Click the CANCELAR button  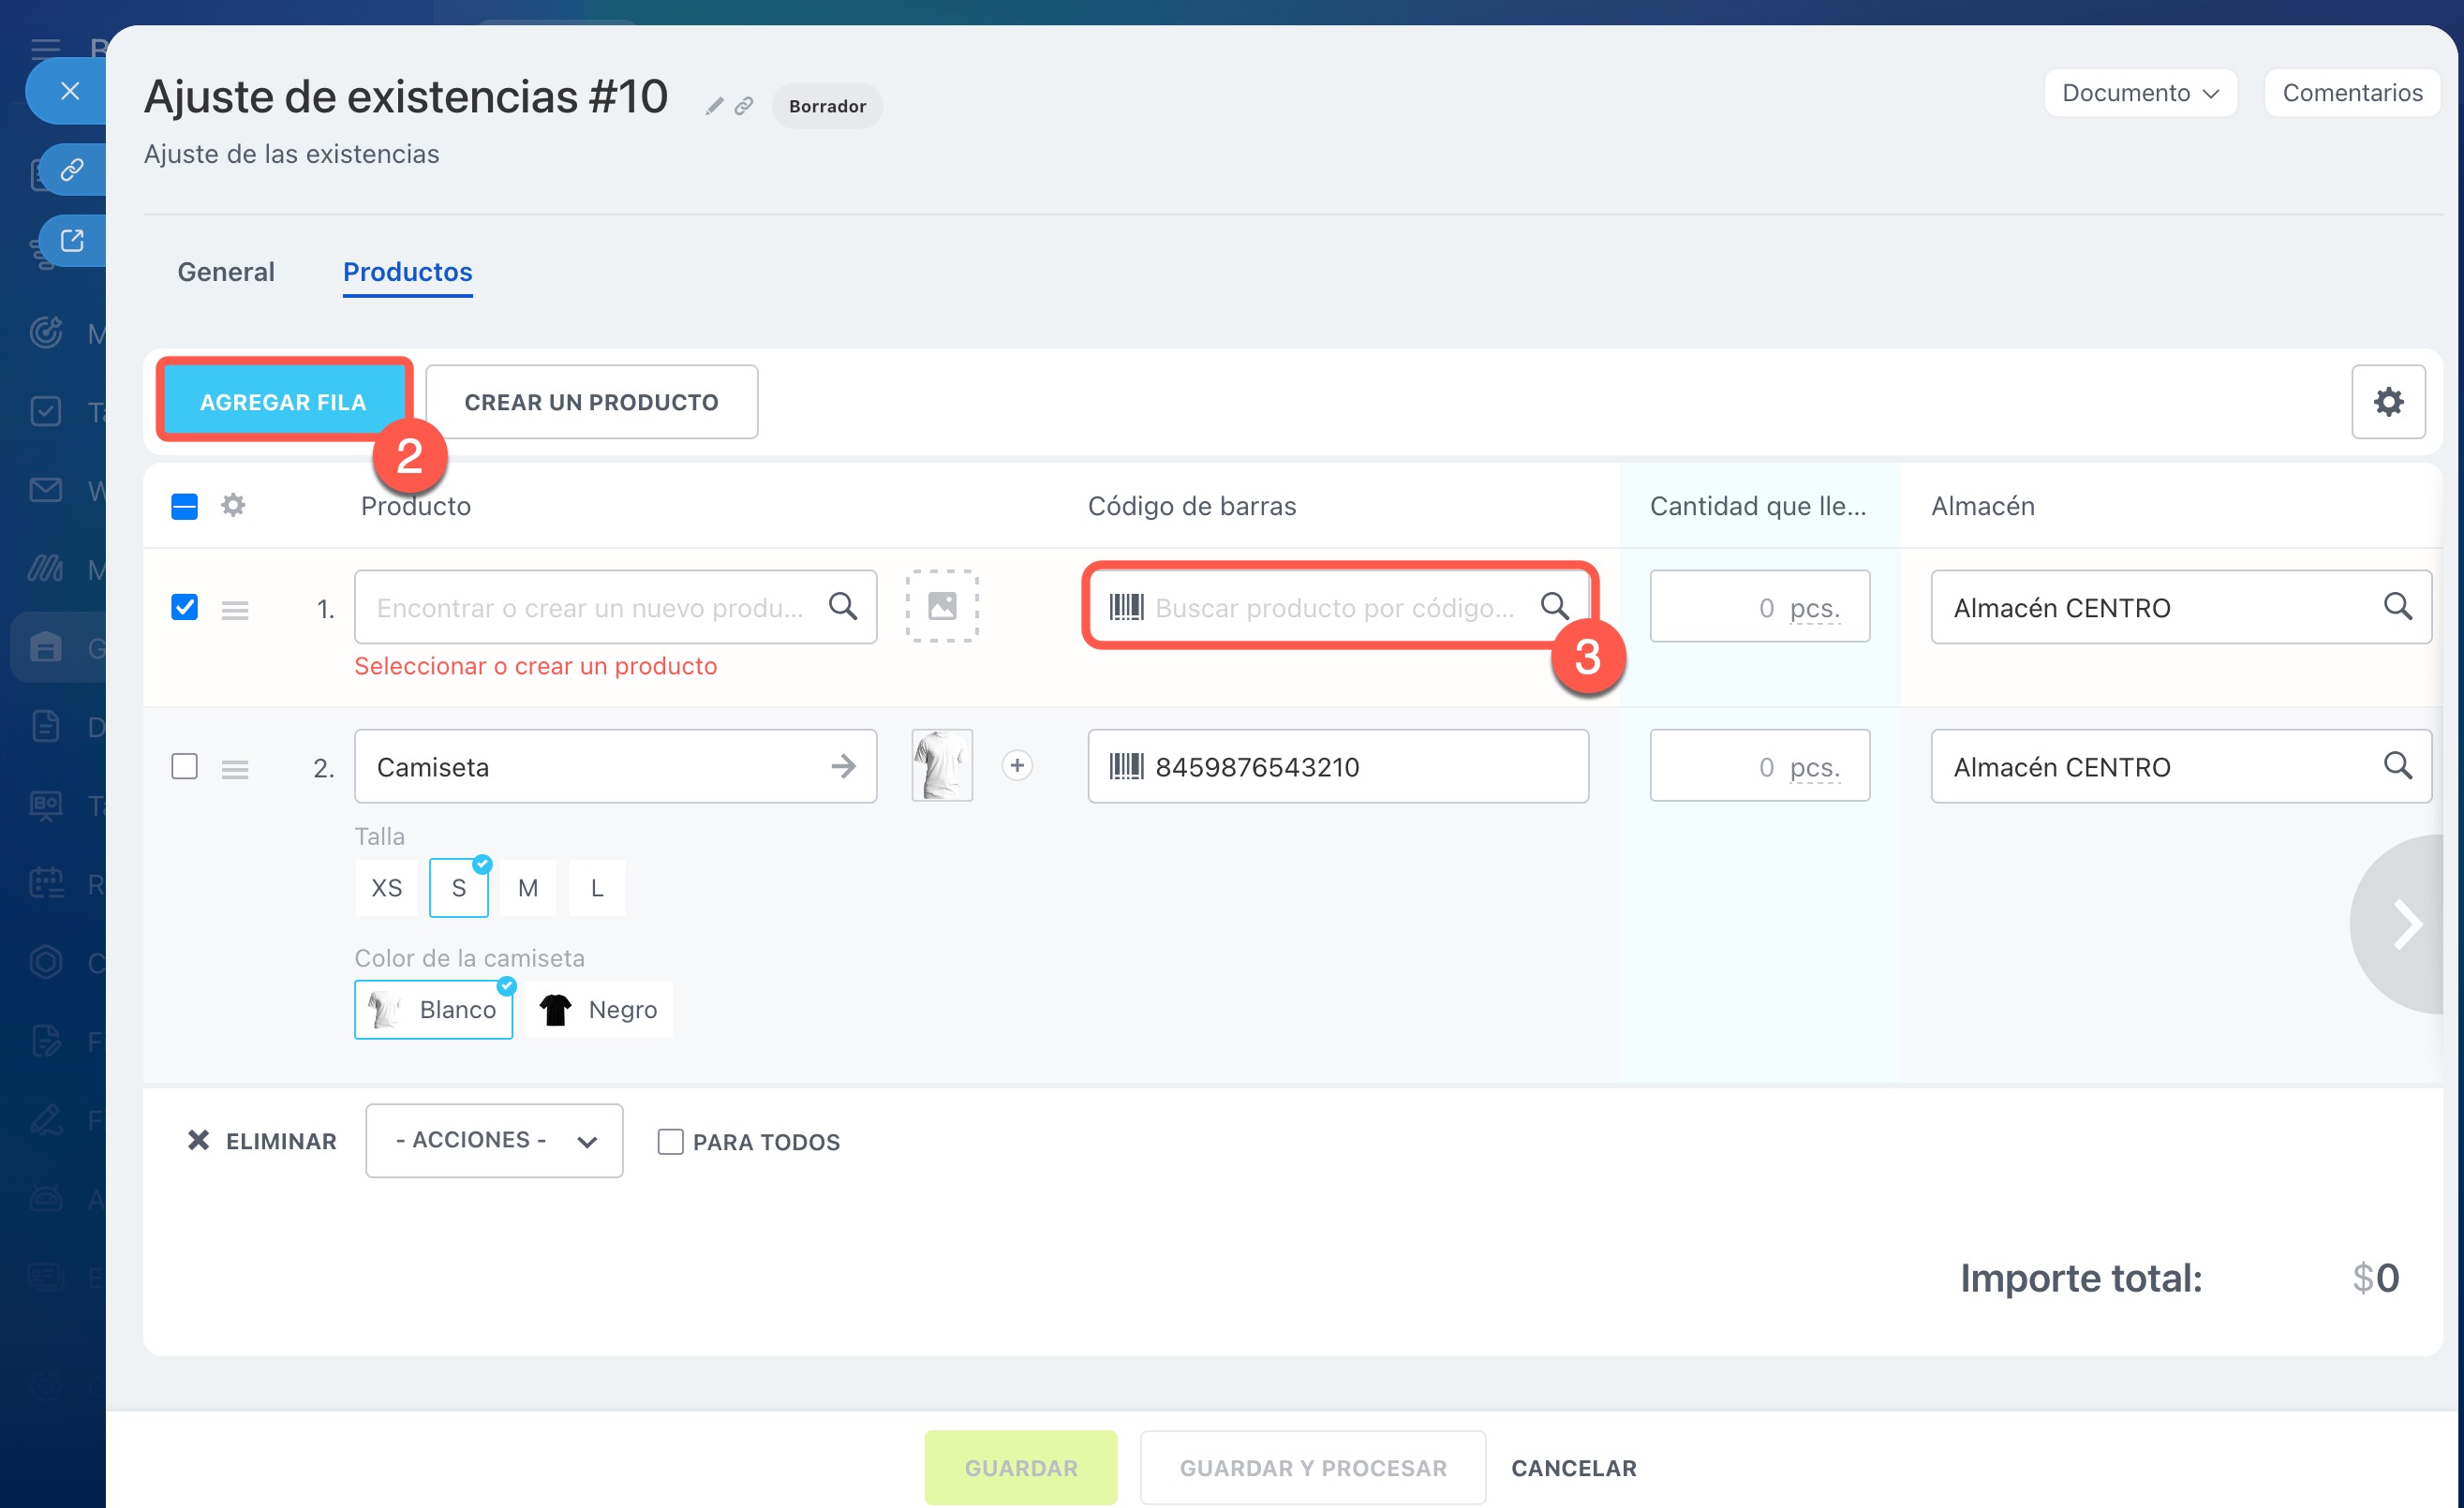point(1573,1467)
